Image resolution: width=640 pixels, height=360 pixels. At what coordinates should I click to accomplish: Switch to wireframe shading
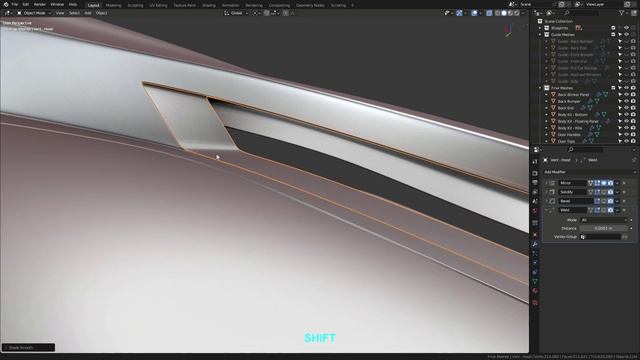pyautogui.click(x=497, y=13)
